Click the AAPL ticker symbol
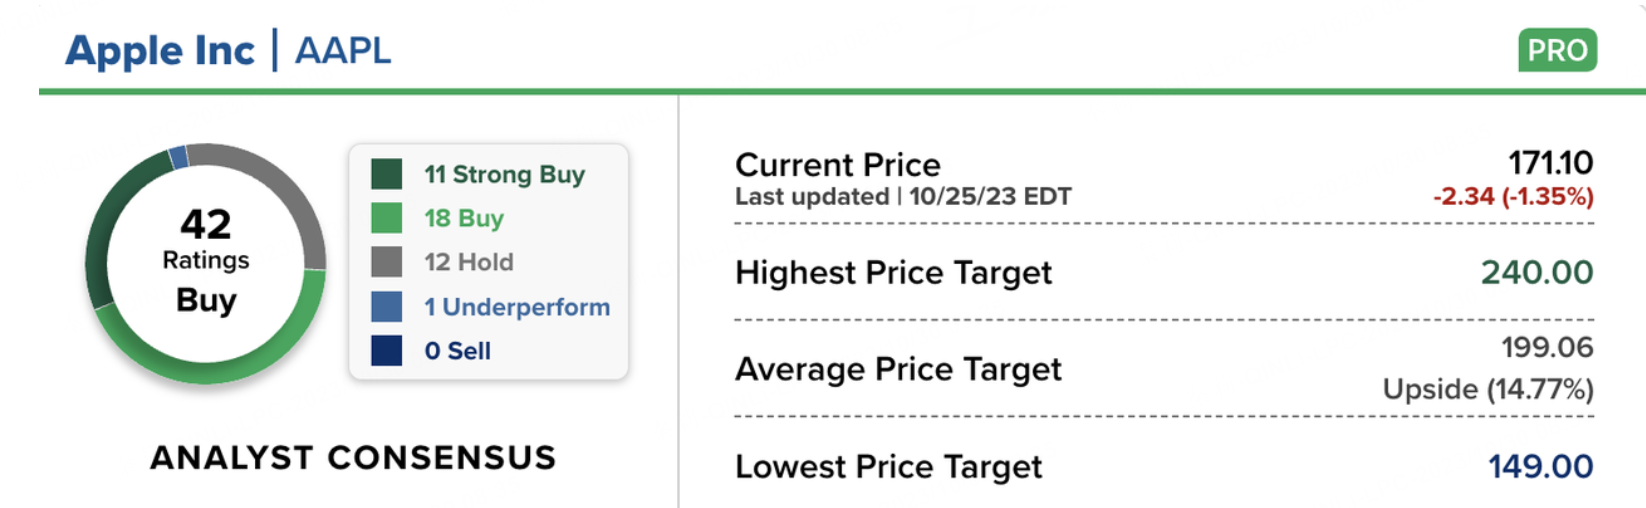 click(x=343, y=51)
